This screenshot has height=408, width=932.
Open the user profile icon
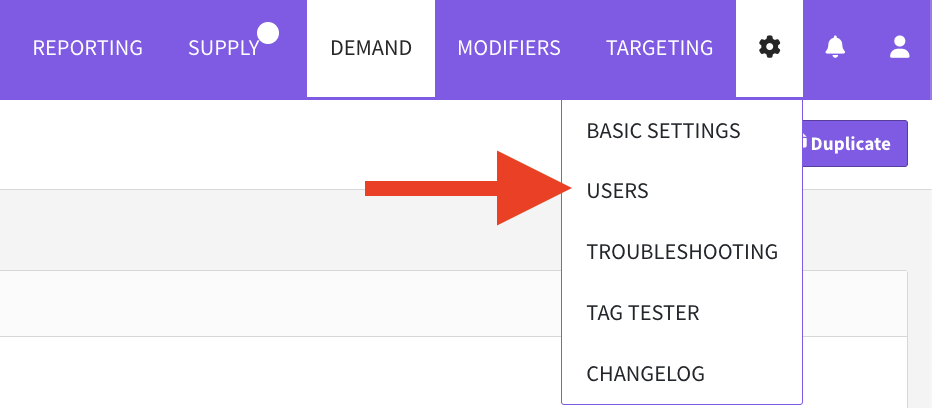[x=899, y=47]
